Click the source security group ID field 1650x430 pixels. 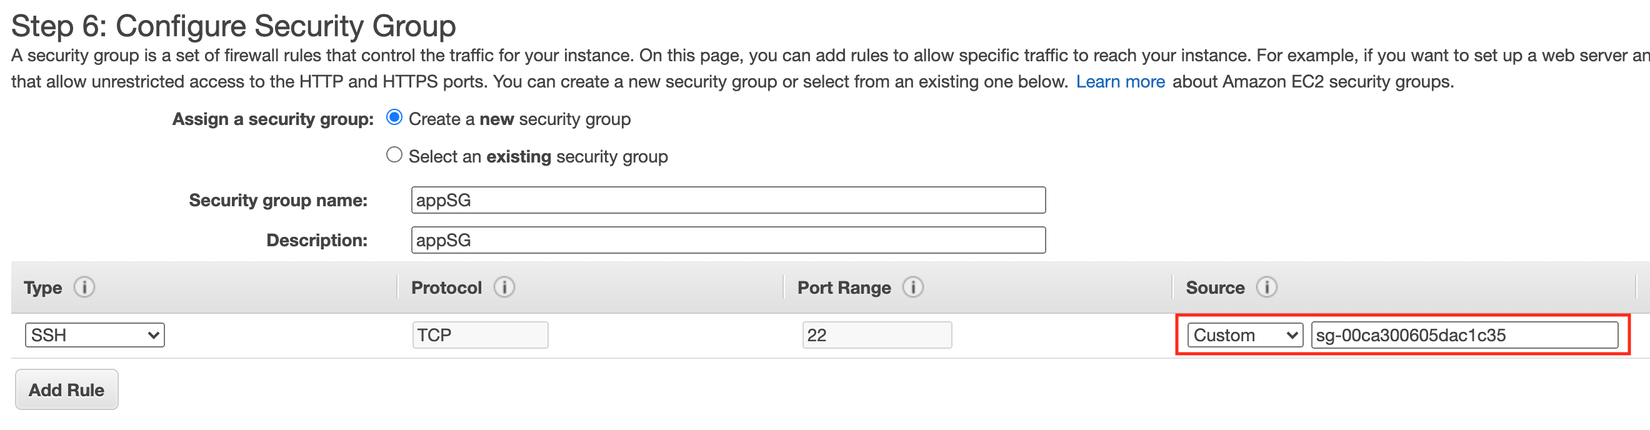1464,335
